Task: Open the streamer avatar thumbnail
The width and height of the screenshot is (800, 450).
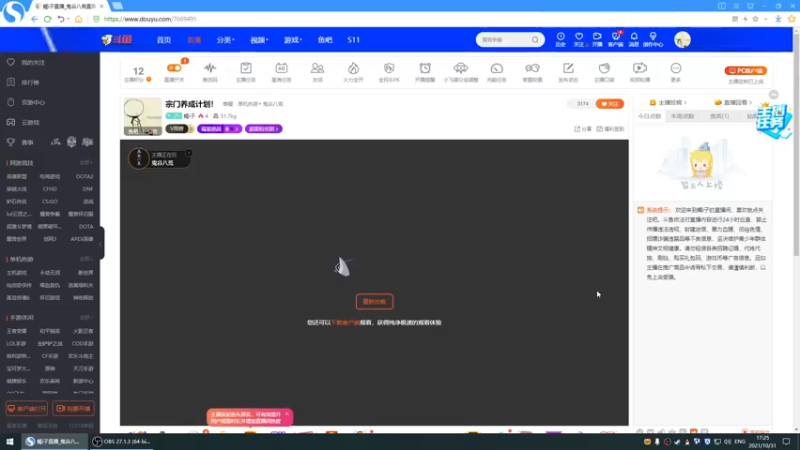Action: pyautogui.click(x=142, y=117)
